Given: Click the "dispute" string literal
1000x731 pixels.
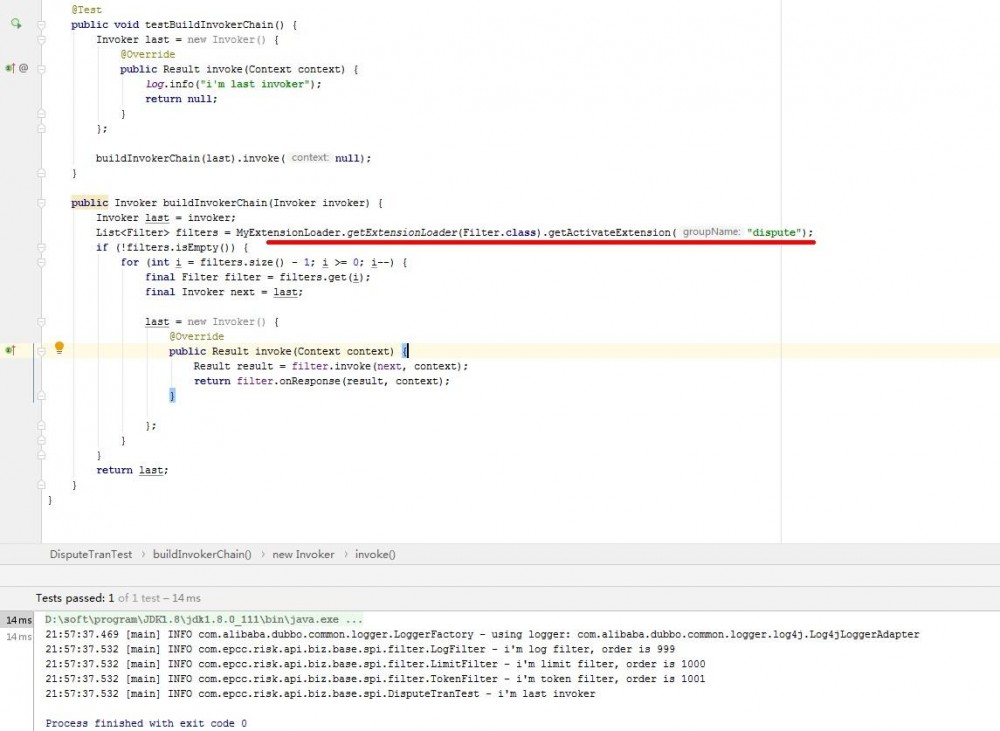Looking at the screenshot, I should [x=774, y=232].
